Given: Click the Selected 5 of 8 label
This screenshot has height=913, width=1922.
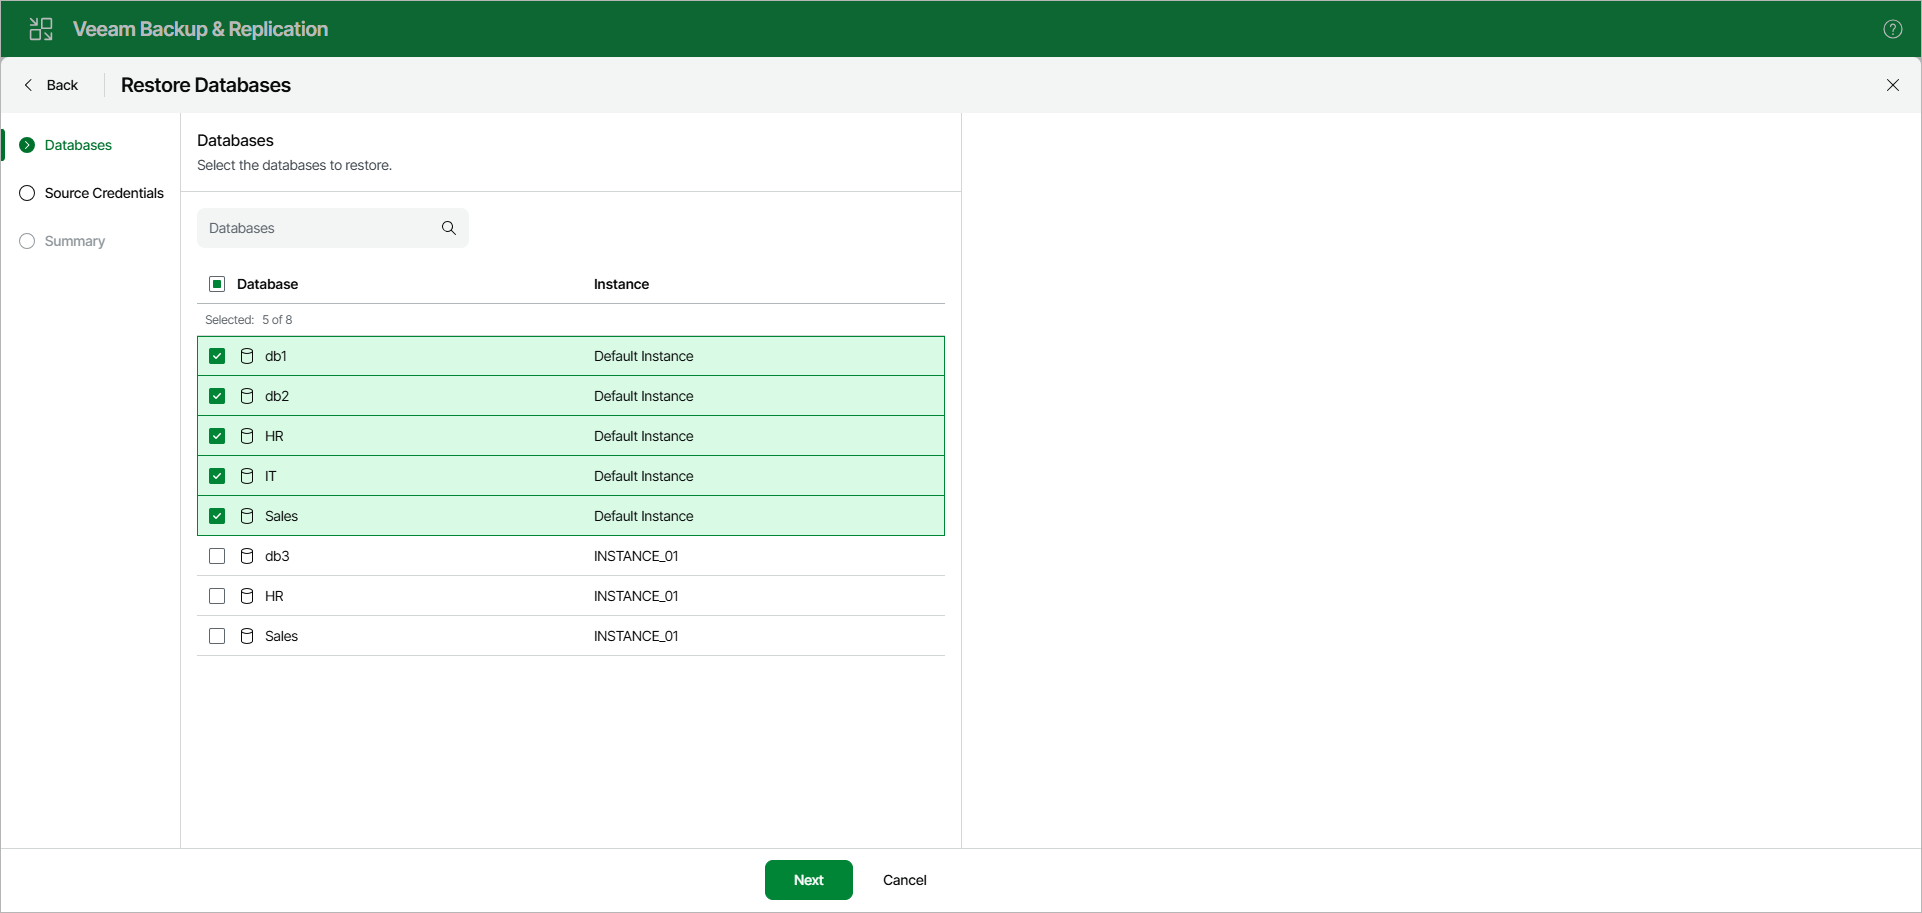Looking at the screenshot, I should point(249,320).
